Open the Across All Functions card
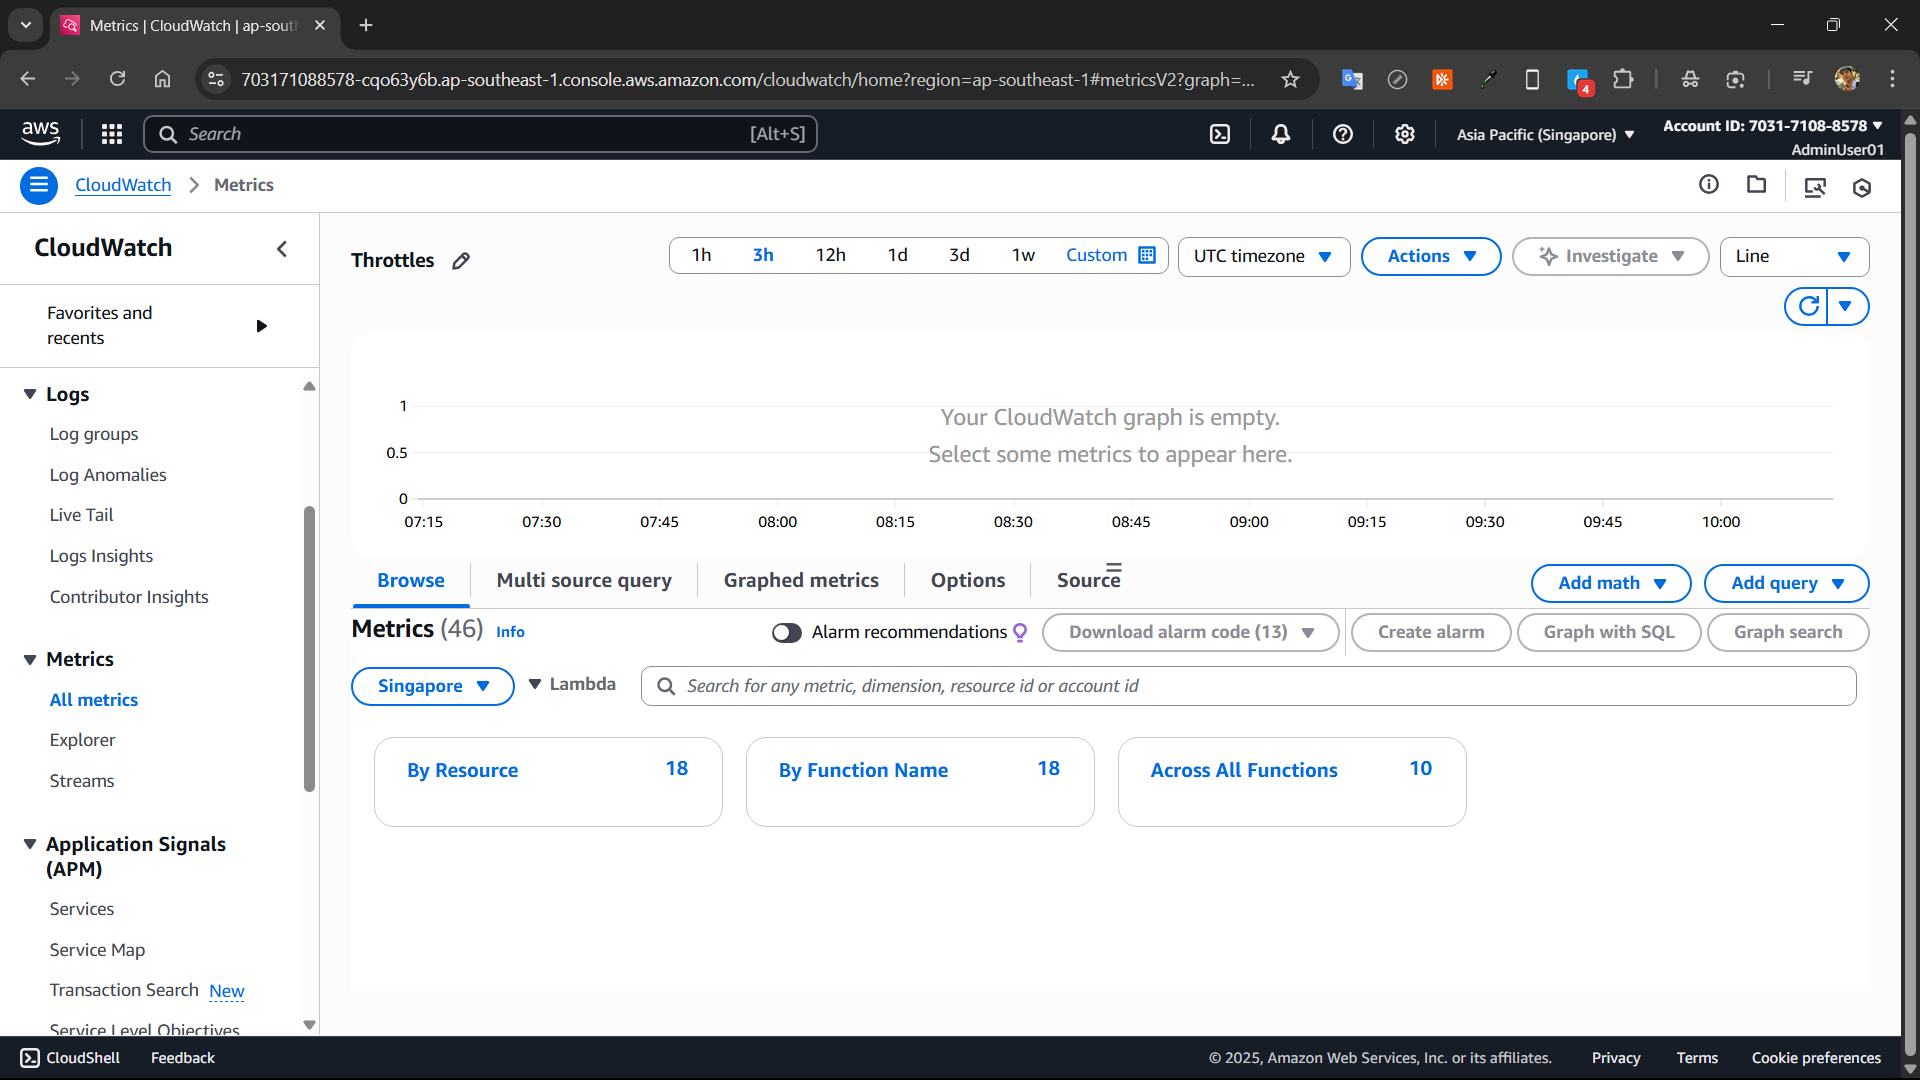 pyautogui.click(x=1292, y=782)
